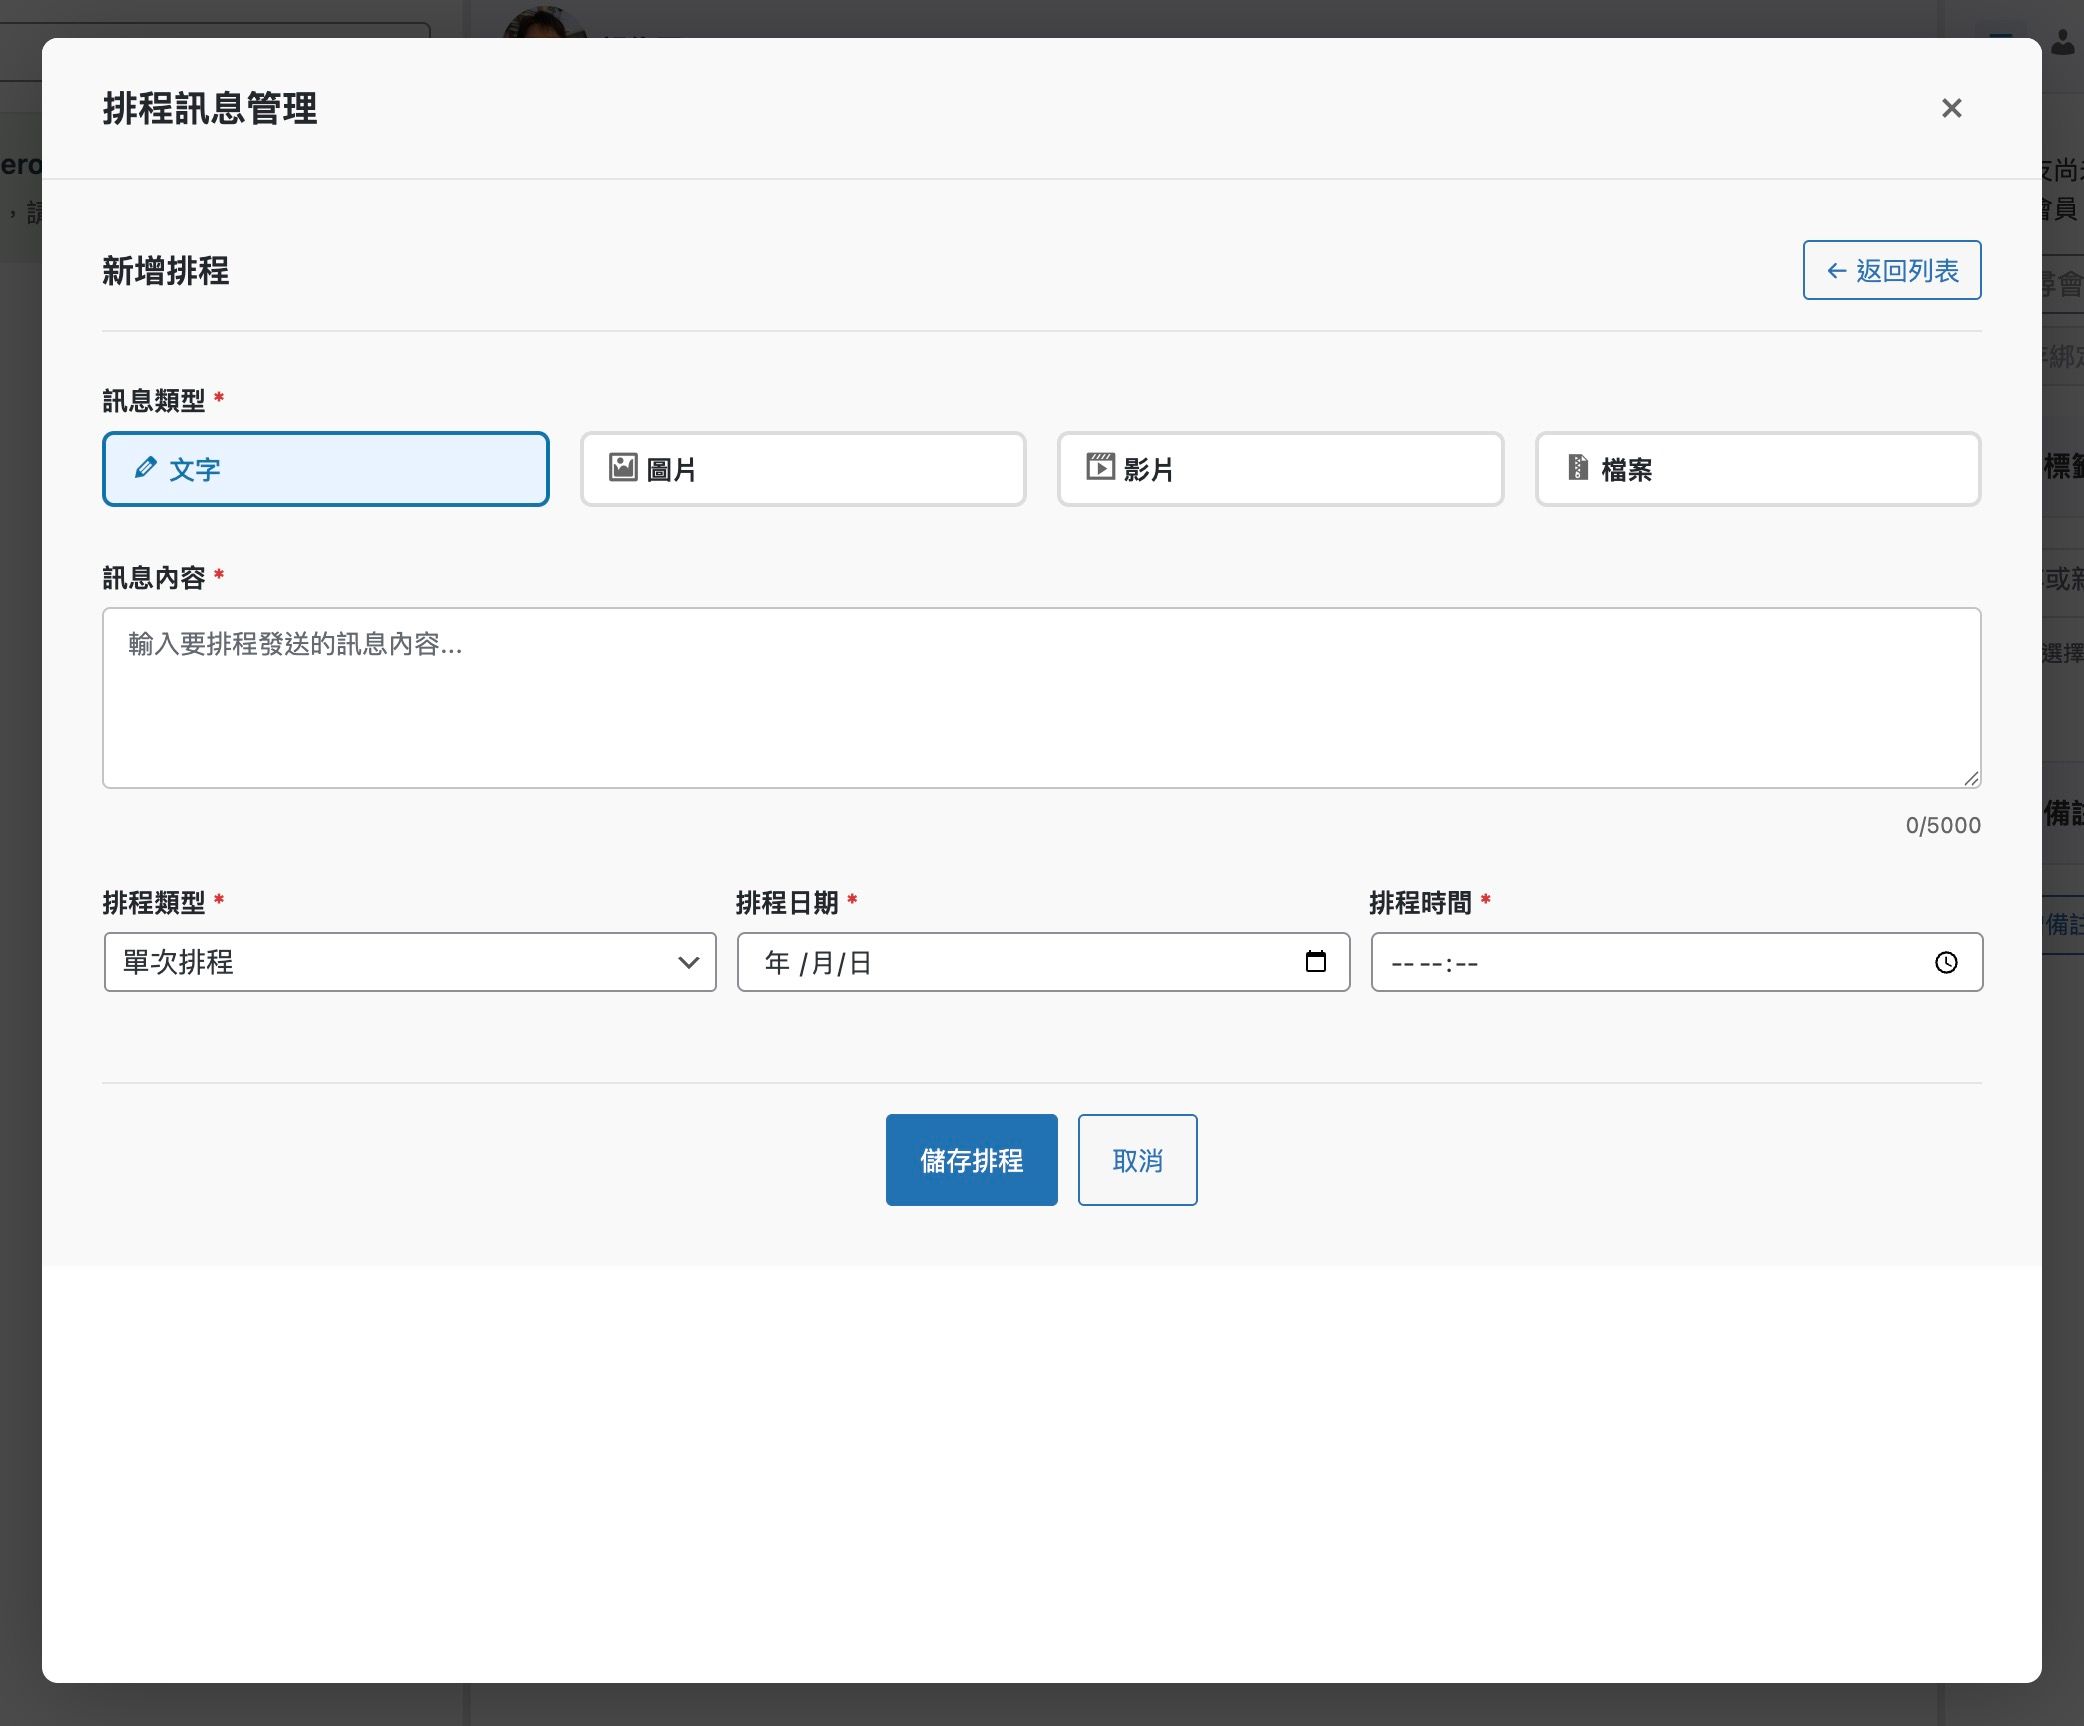Expand the 排程類型 dropdown showing 單次排程
Screen dimensions: 2084x1726
coord(410,962)
